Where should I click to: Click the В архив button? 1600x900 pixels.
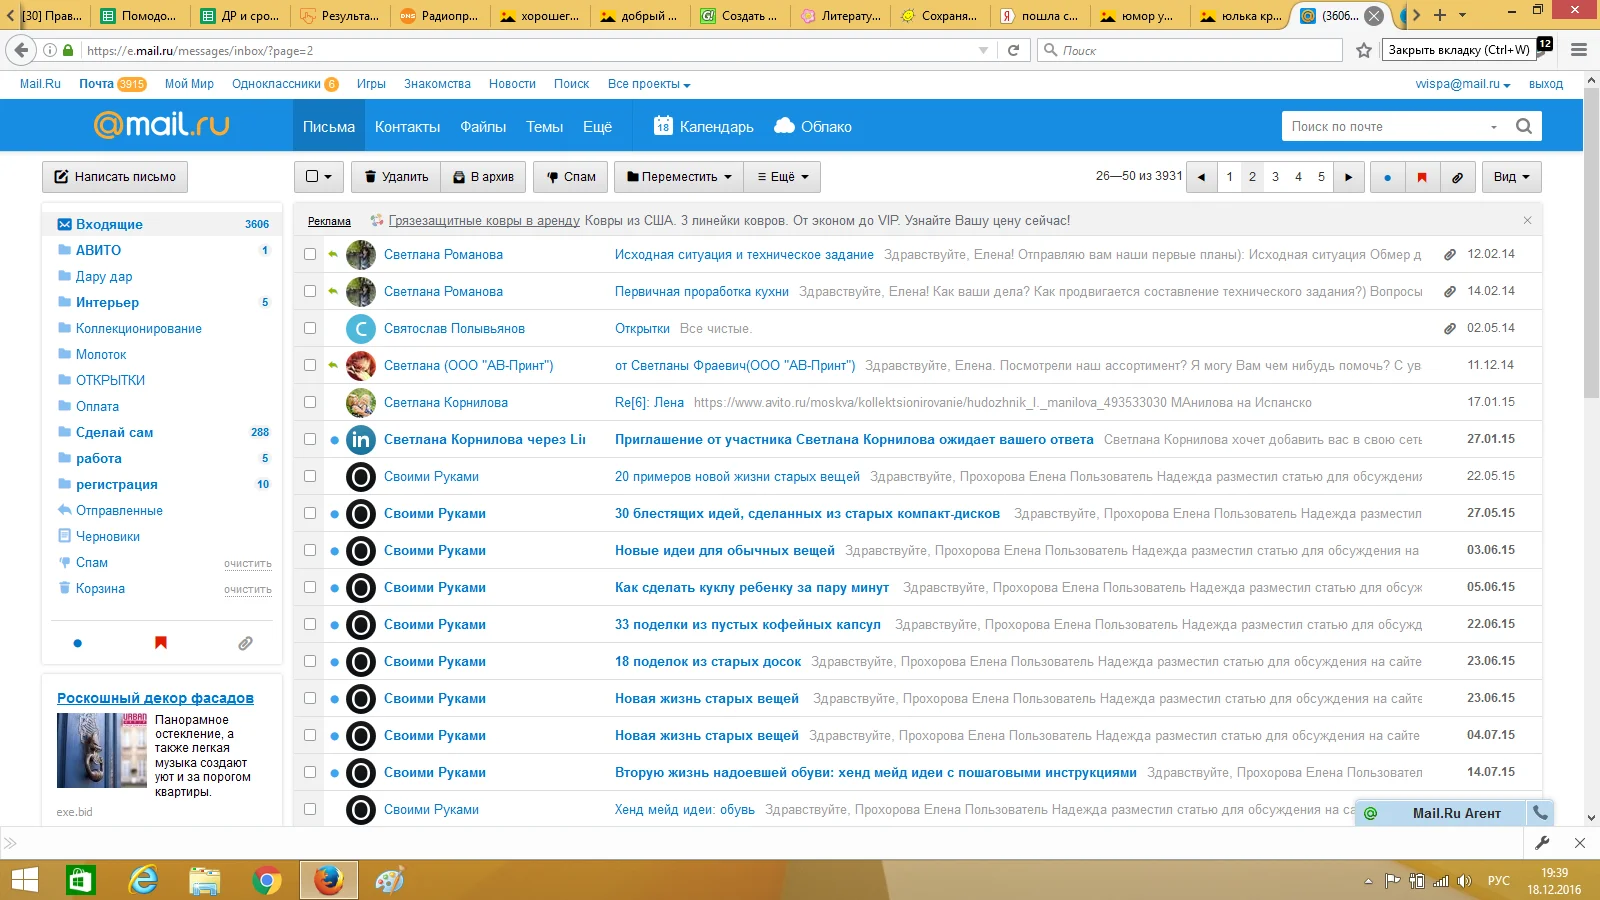484,177
